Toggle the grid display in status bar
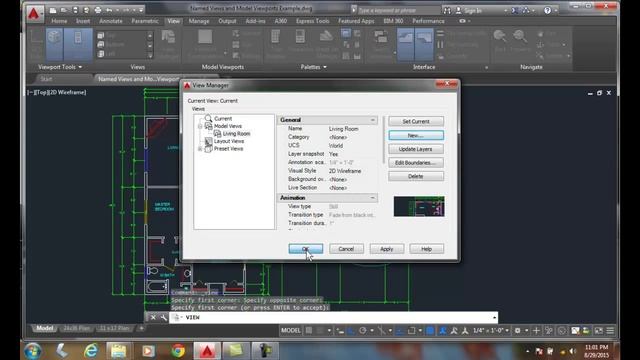640x360 pixels. (309, 331)
